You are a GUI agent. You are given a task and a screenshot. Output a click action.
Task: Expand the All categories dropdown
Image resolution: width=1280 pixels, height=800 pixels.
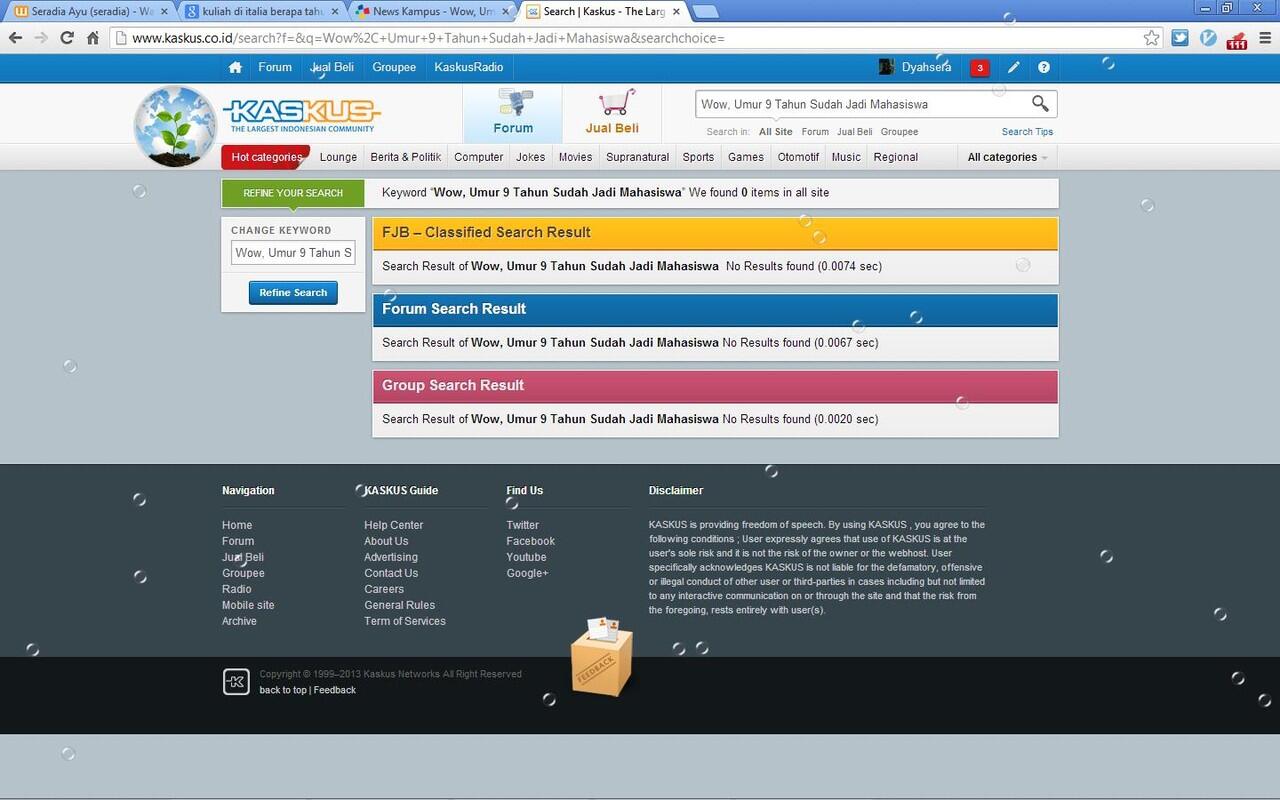click(1007, 157)
